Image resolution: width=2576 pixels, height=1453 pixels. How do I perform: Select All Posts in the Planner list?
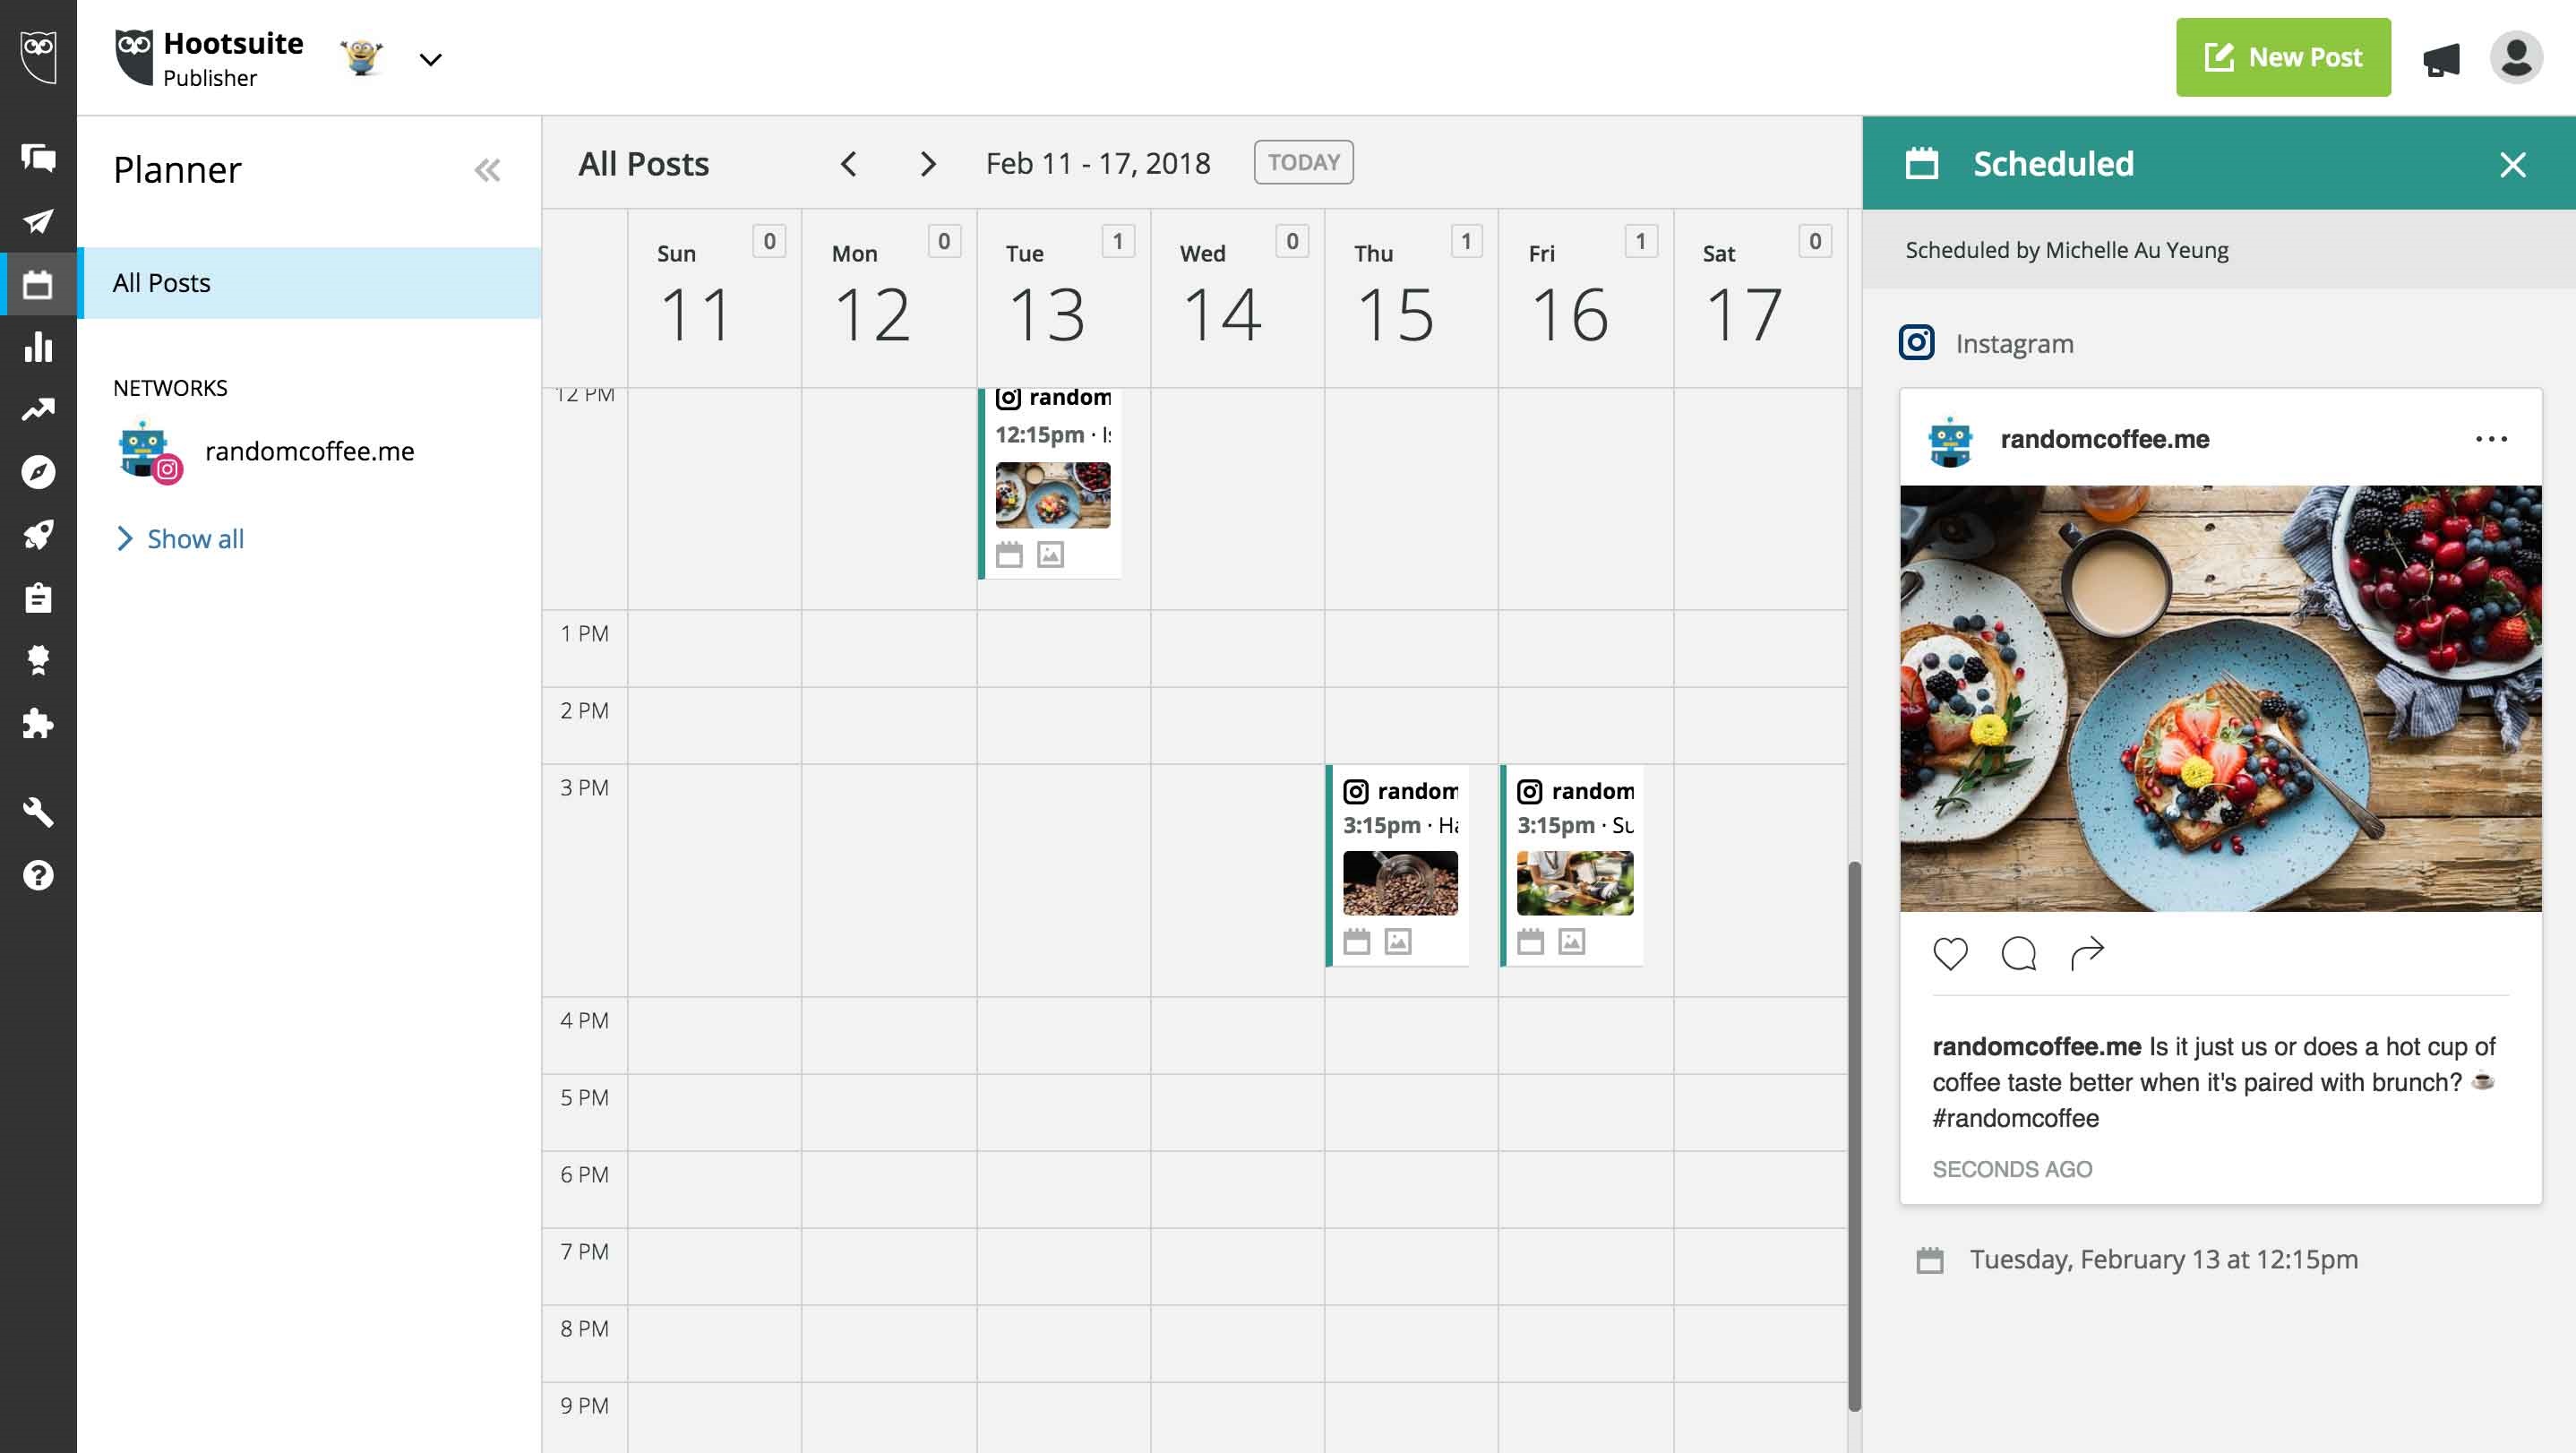[310, 283]
